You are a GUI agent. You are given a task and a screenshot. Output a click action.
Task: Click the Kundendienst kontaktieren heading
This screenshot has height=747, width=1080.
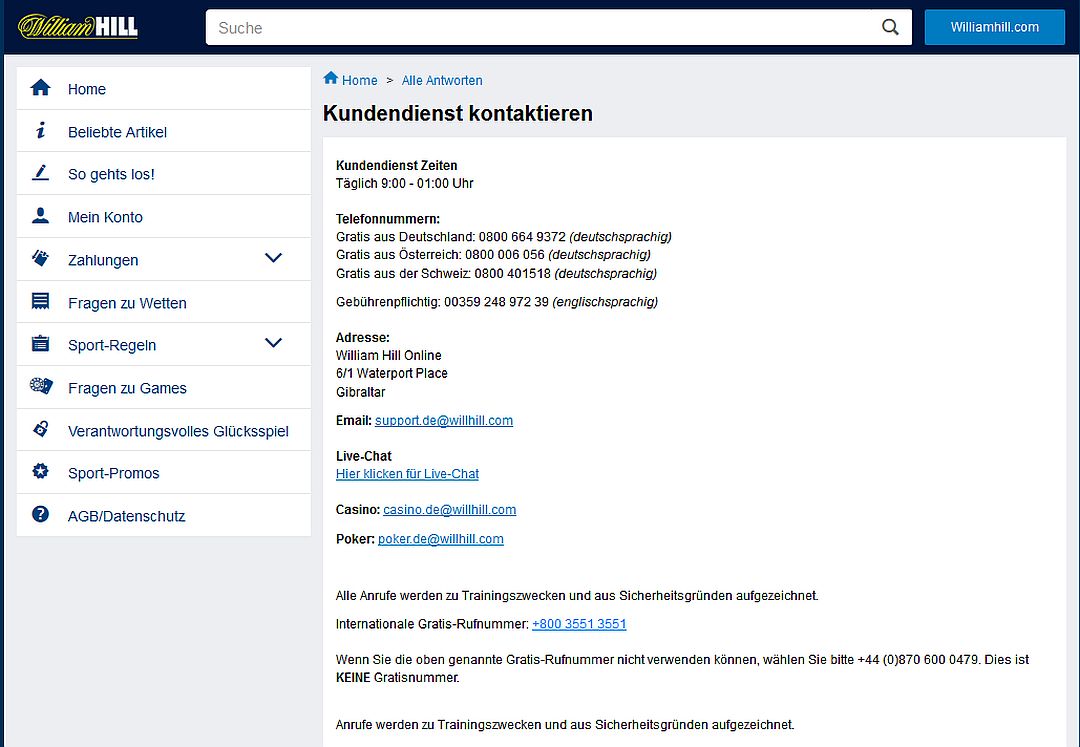tap(458, 113)
